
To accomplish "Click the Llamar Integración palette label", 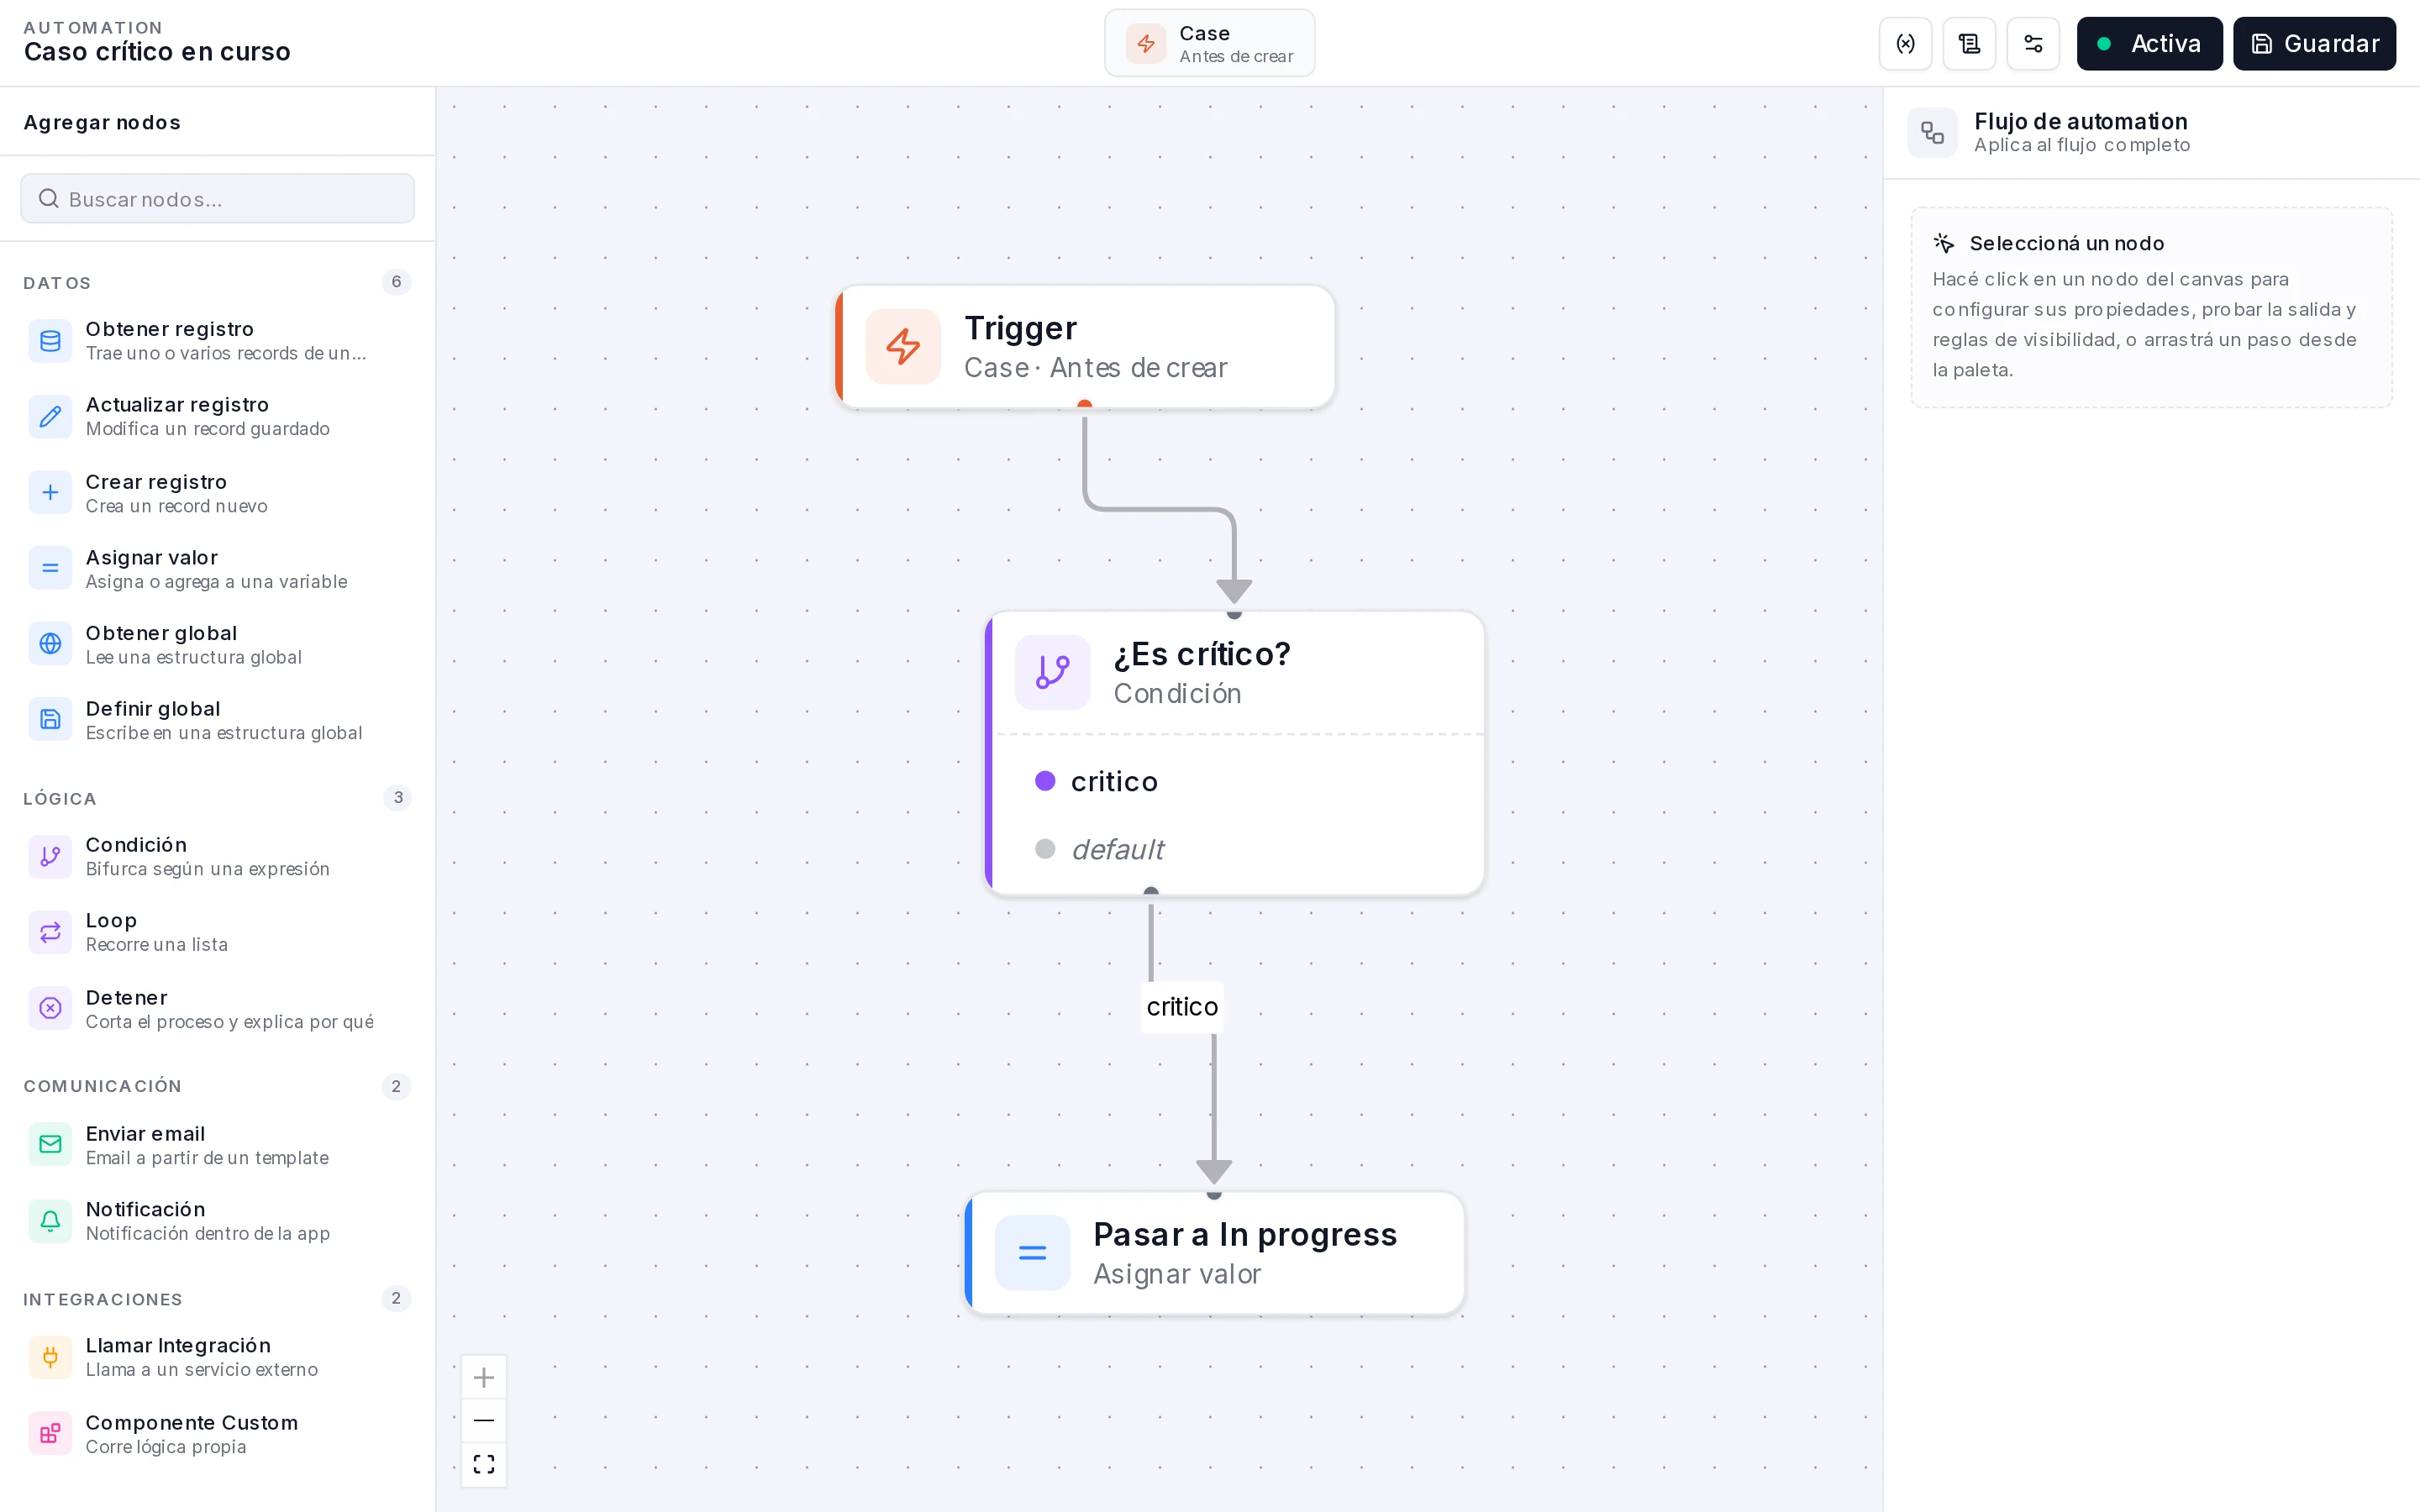I will pyautogui.click(x=178, y=1346).
